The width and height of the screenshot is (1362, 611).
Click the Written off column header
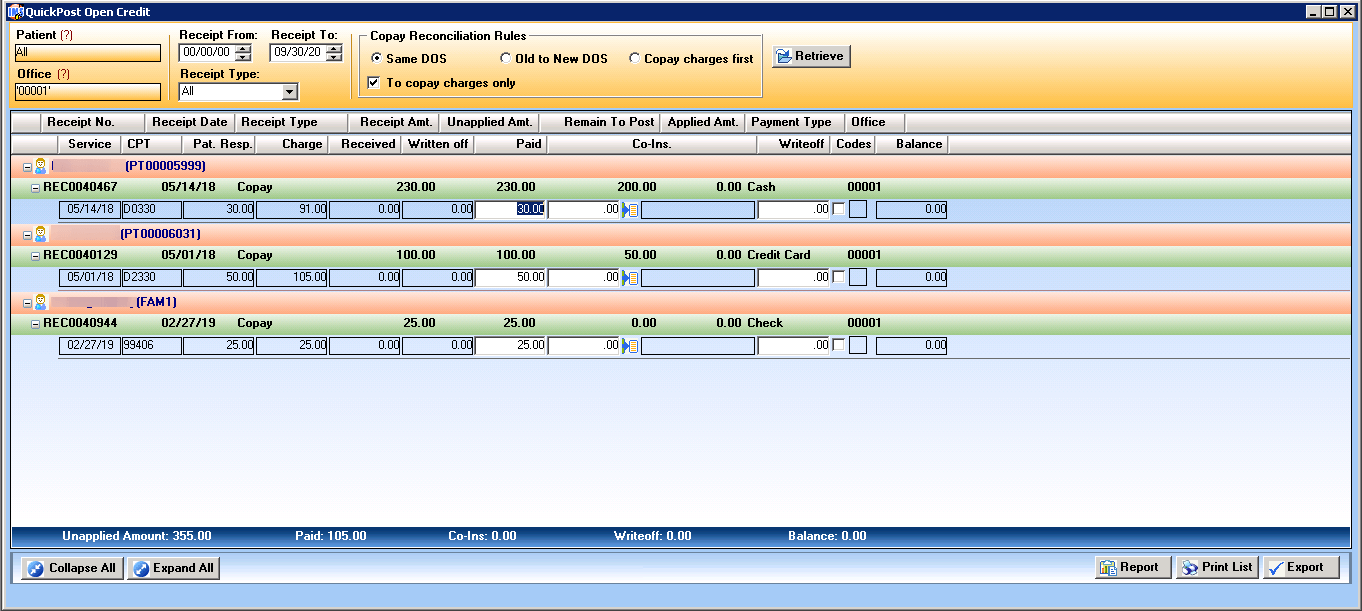click(438, 144)
